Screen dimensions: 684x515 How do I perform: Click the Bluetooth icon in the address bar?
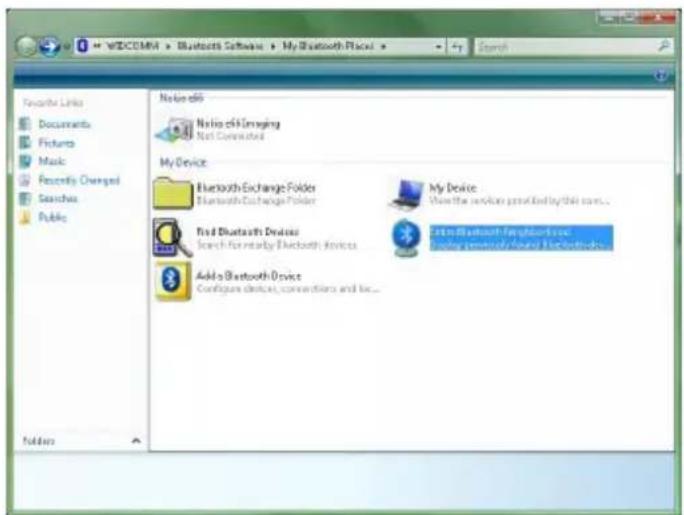coord(82,46)
